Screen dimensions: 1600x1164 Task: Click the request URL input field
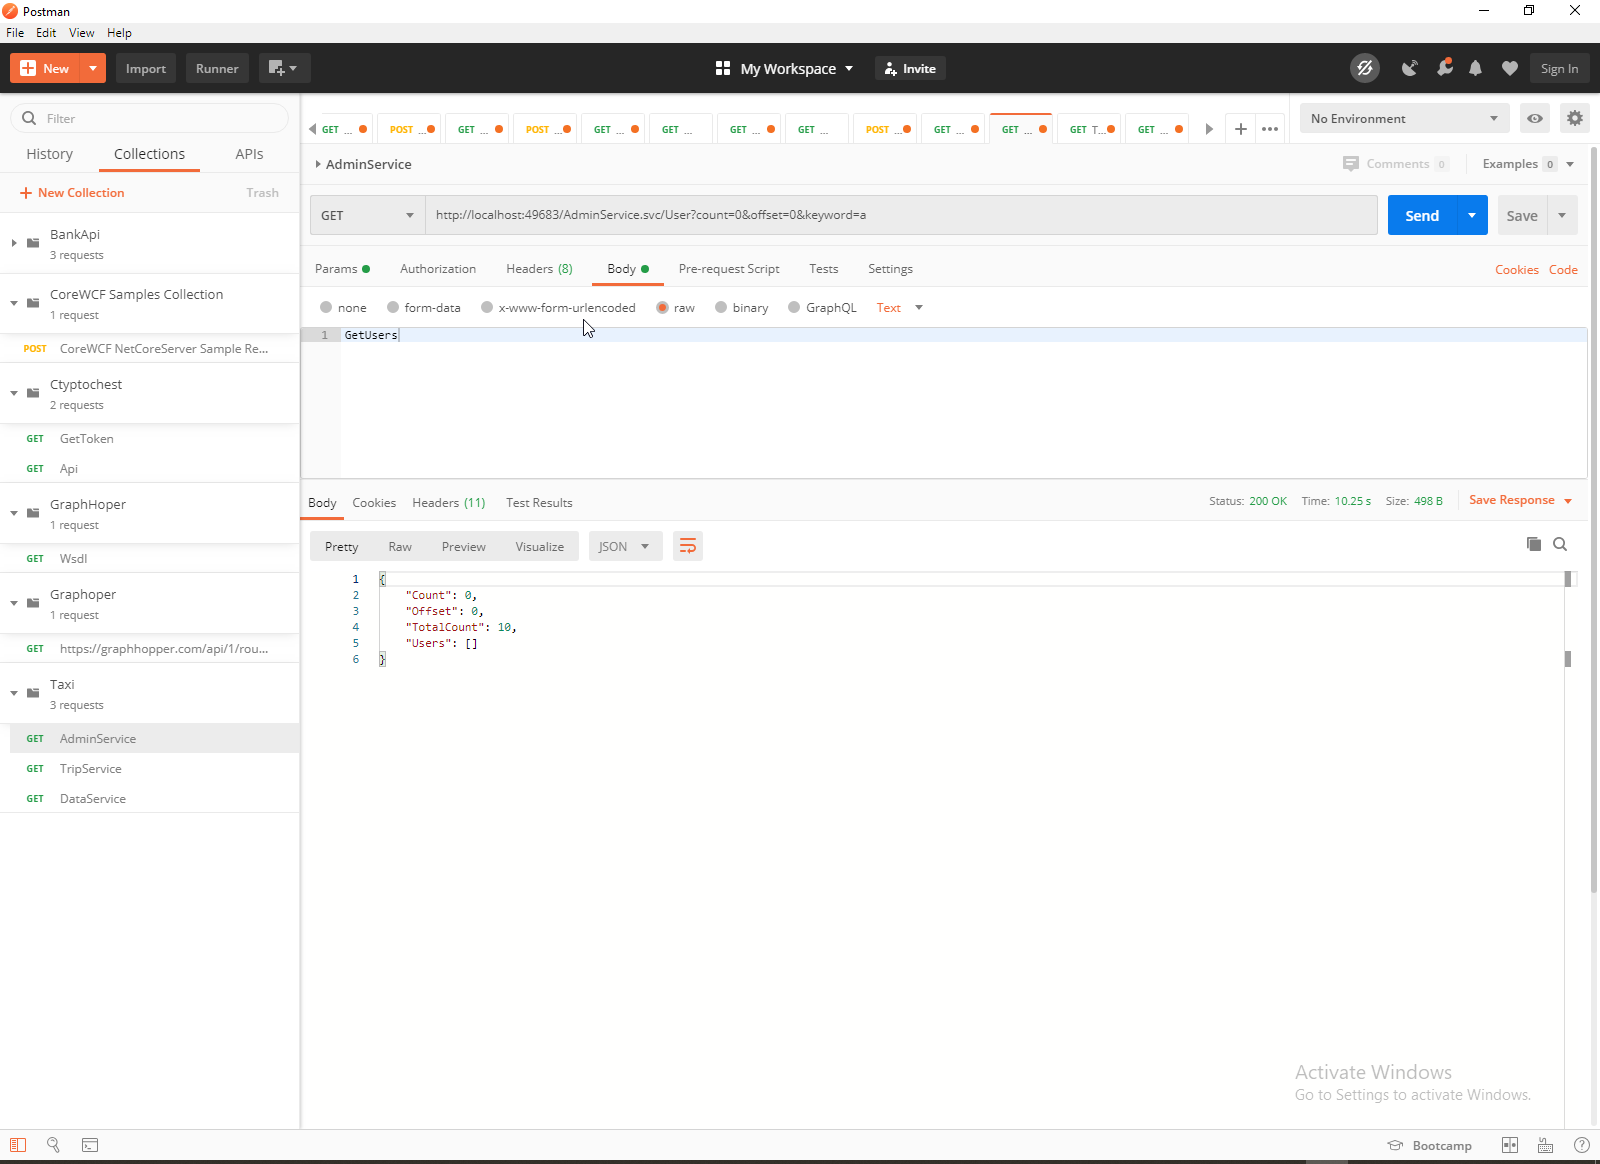pos(902,215)
